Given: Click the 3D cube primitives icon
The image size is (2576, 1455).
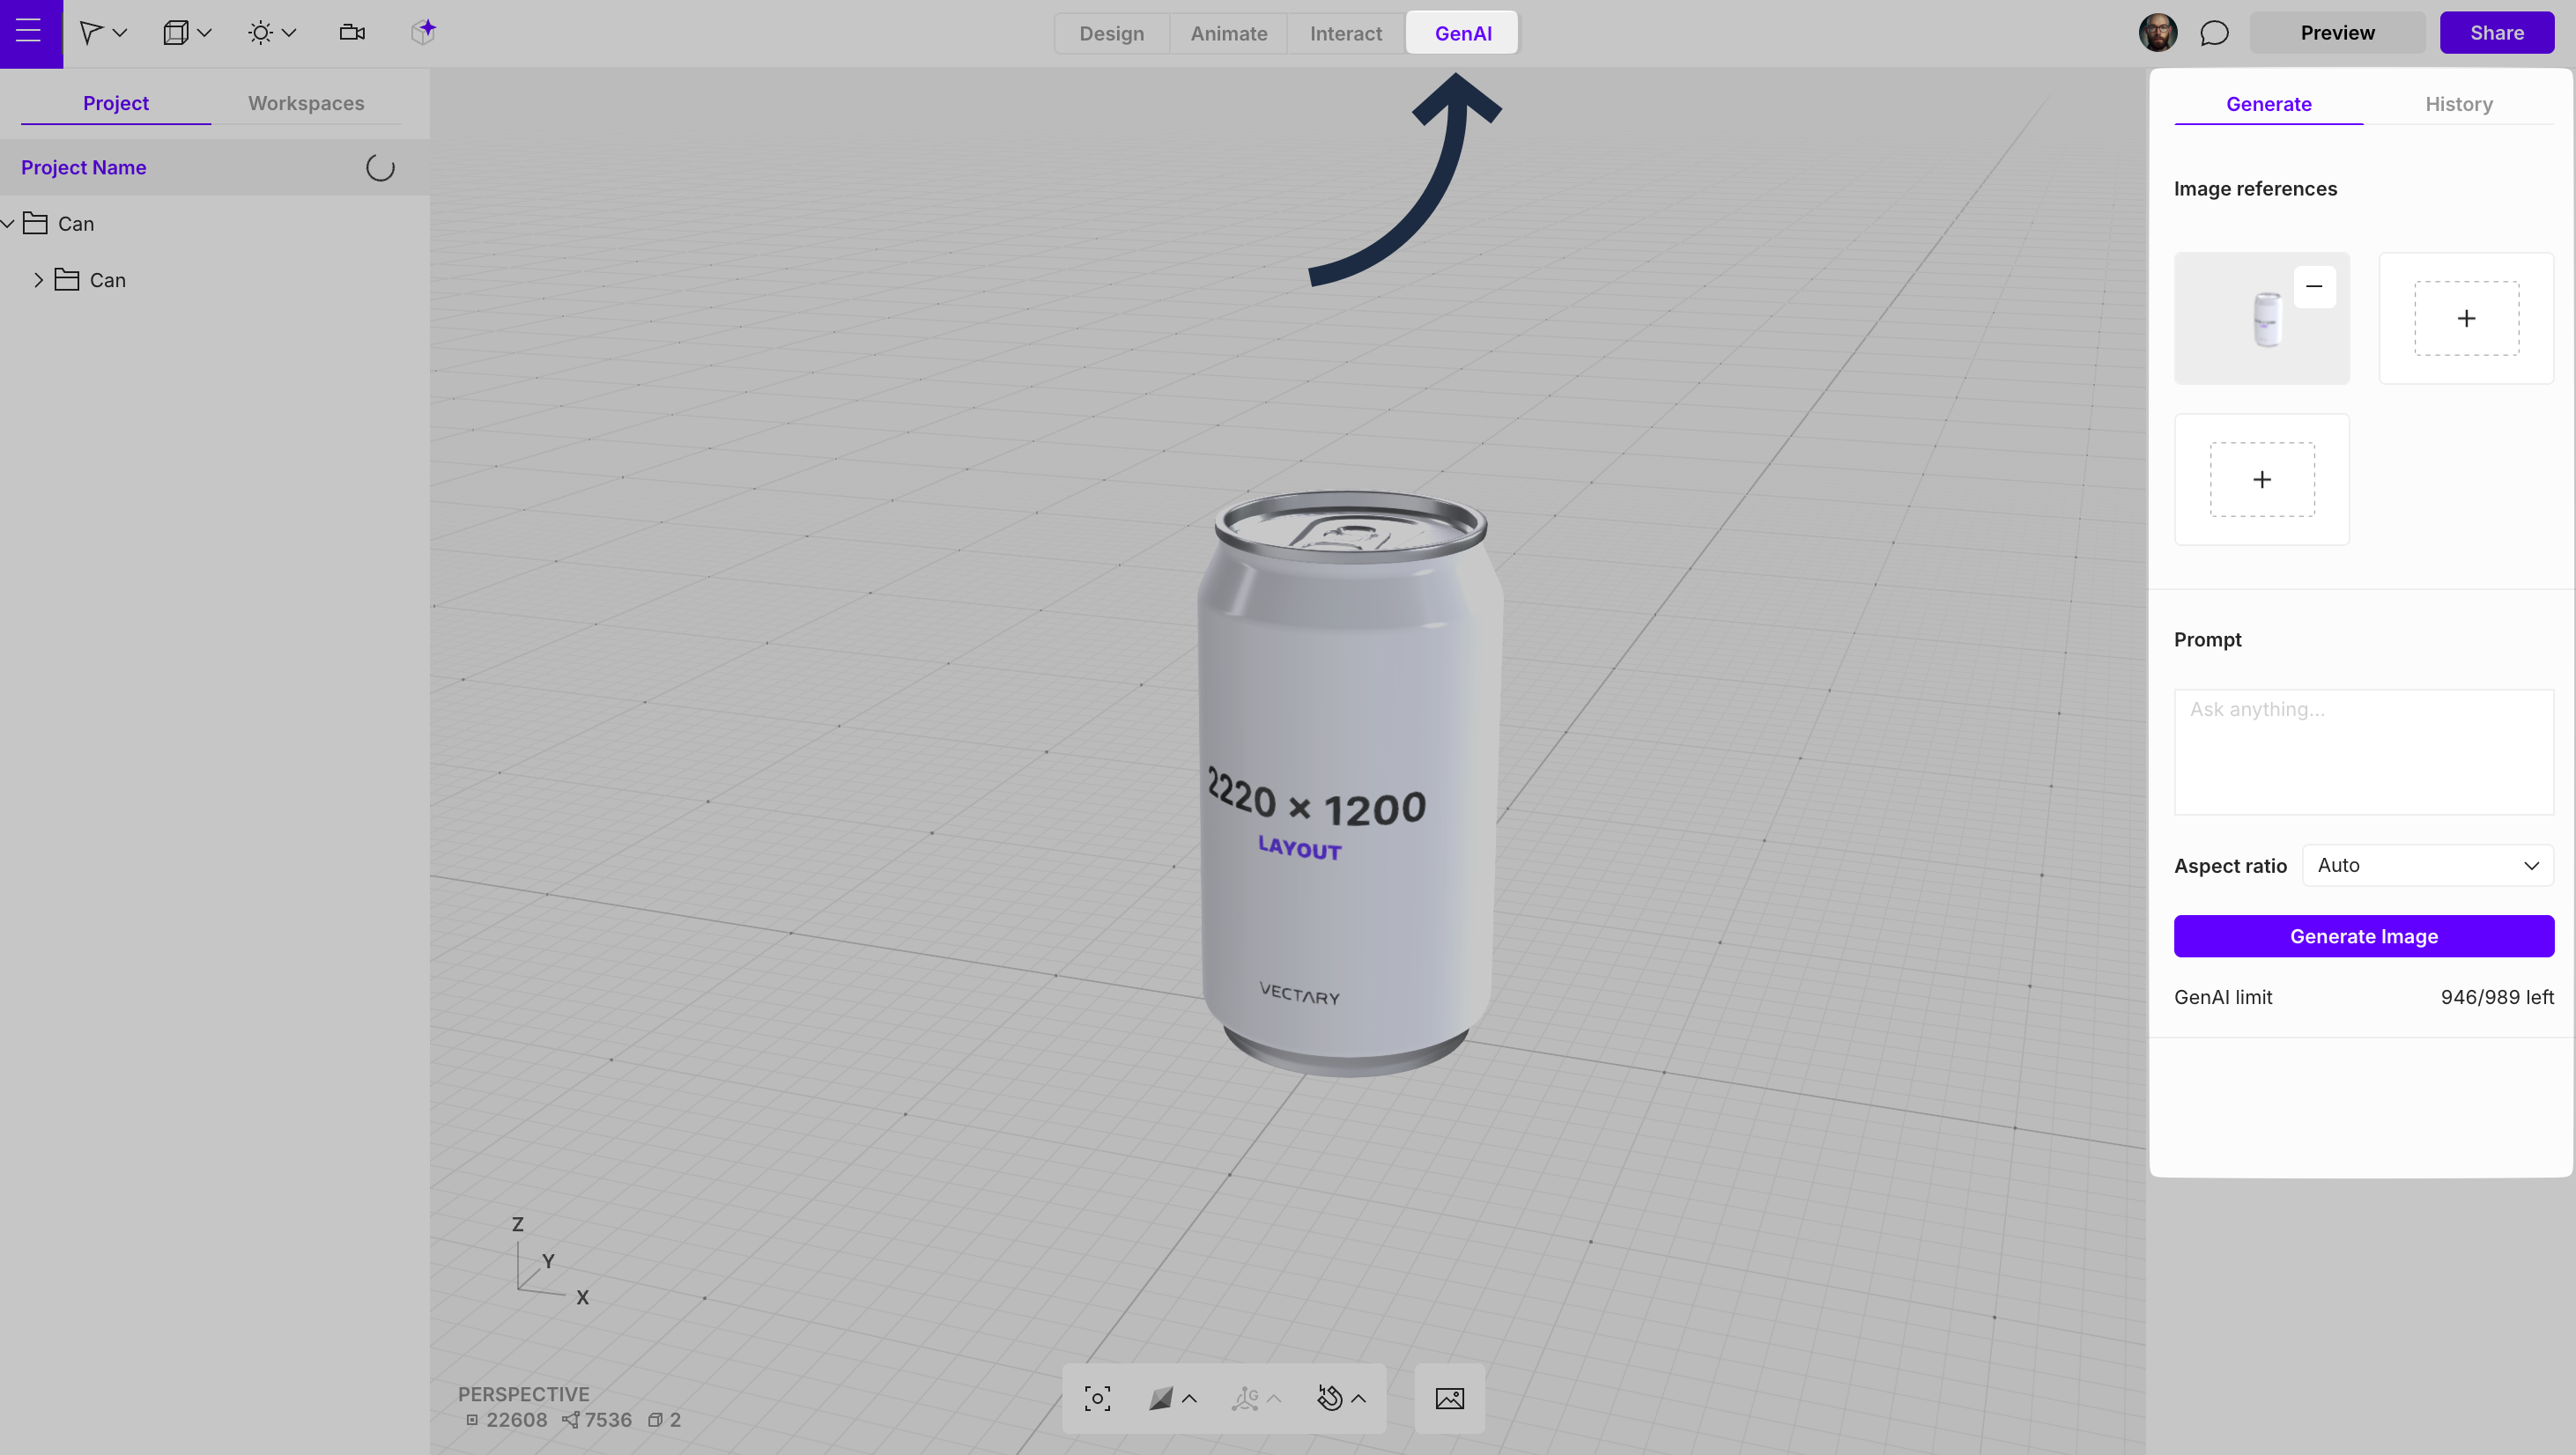Looking at the screenshot, I should click(176, 33).
